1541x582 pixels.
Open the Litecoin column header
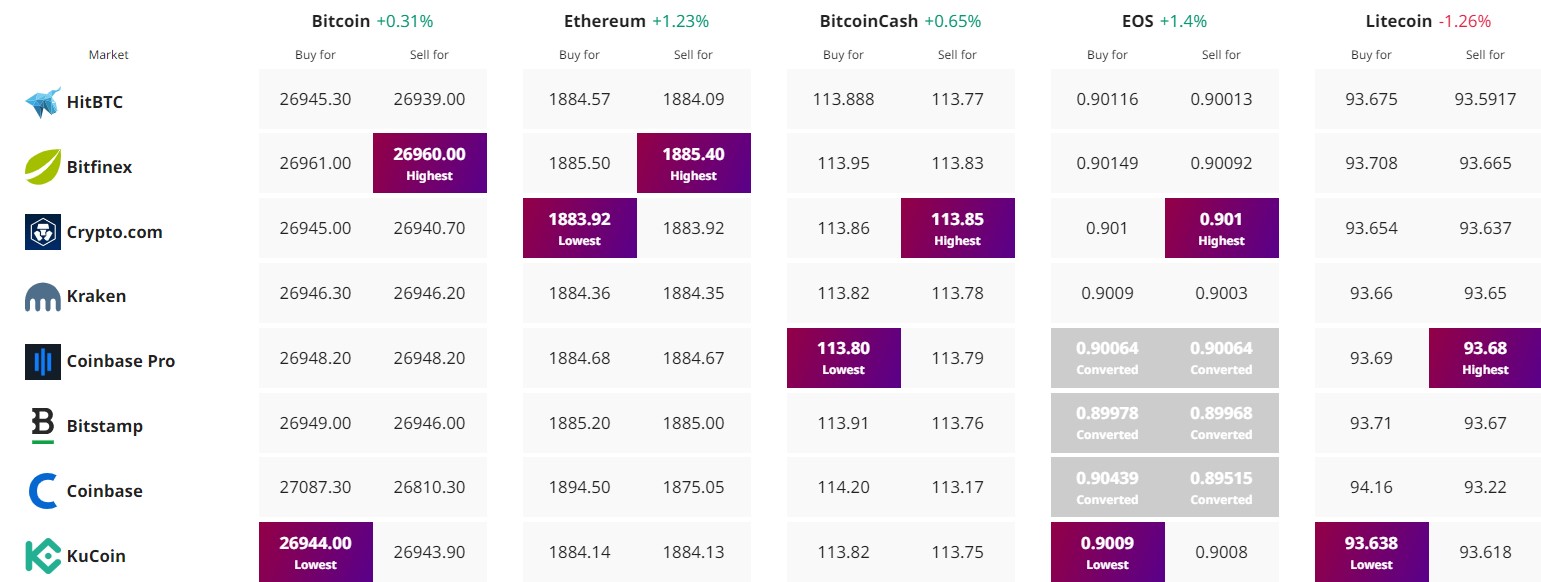click(x=1399, y=21)
